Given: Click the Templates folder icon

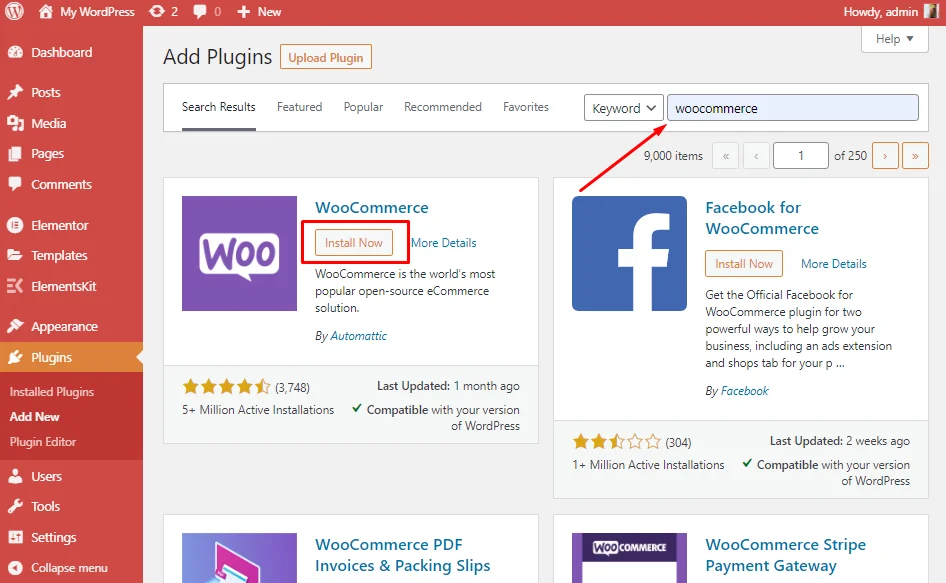Looking at the screenshot, I should tap(15, 255).
